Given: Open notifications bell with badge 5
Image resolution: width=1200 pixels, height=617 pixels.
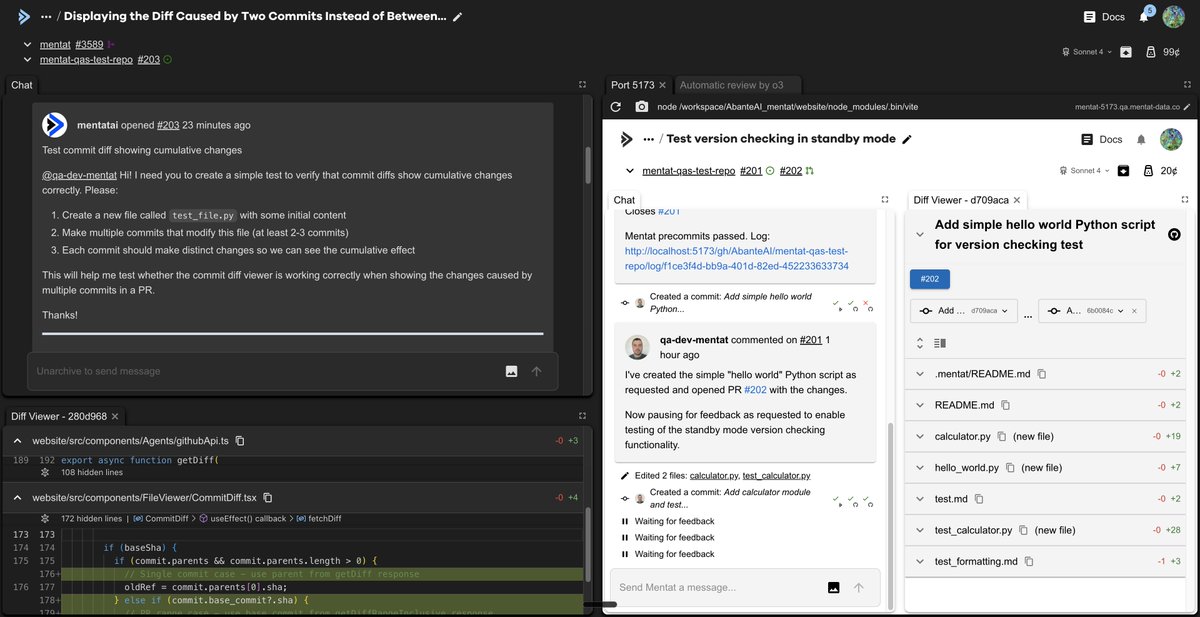Looking at the screenshot, I should [x=1145, y=16].
